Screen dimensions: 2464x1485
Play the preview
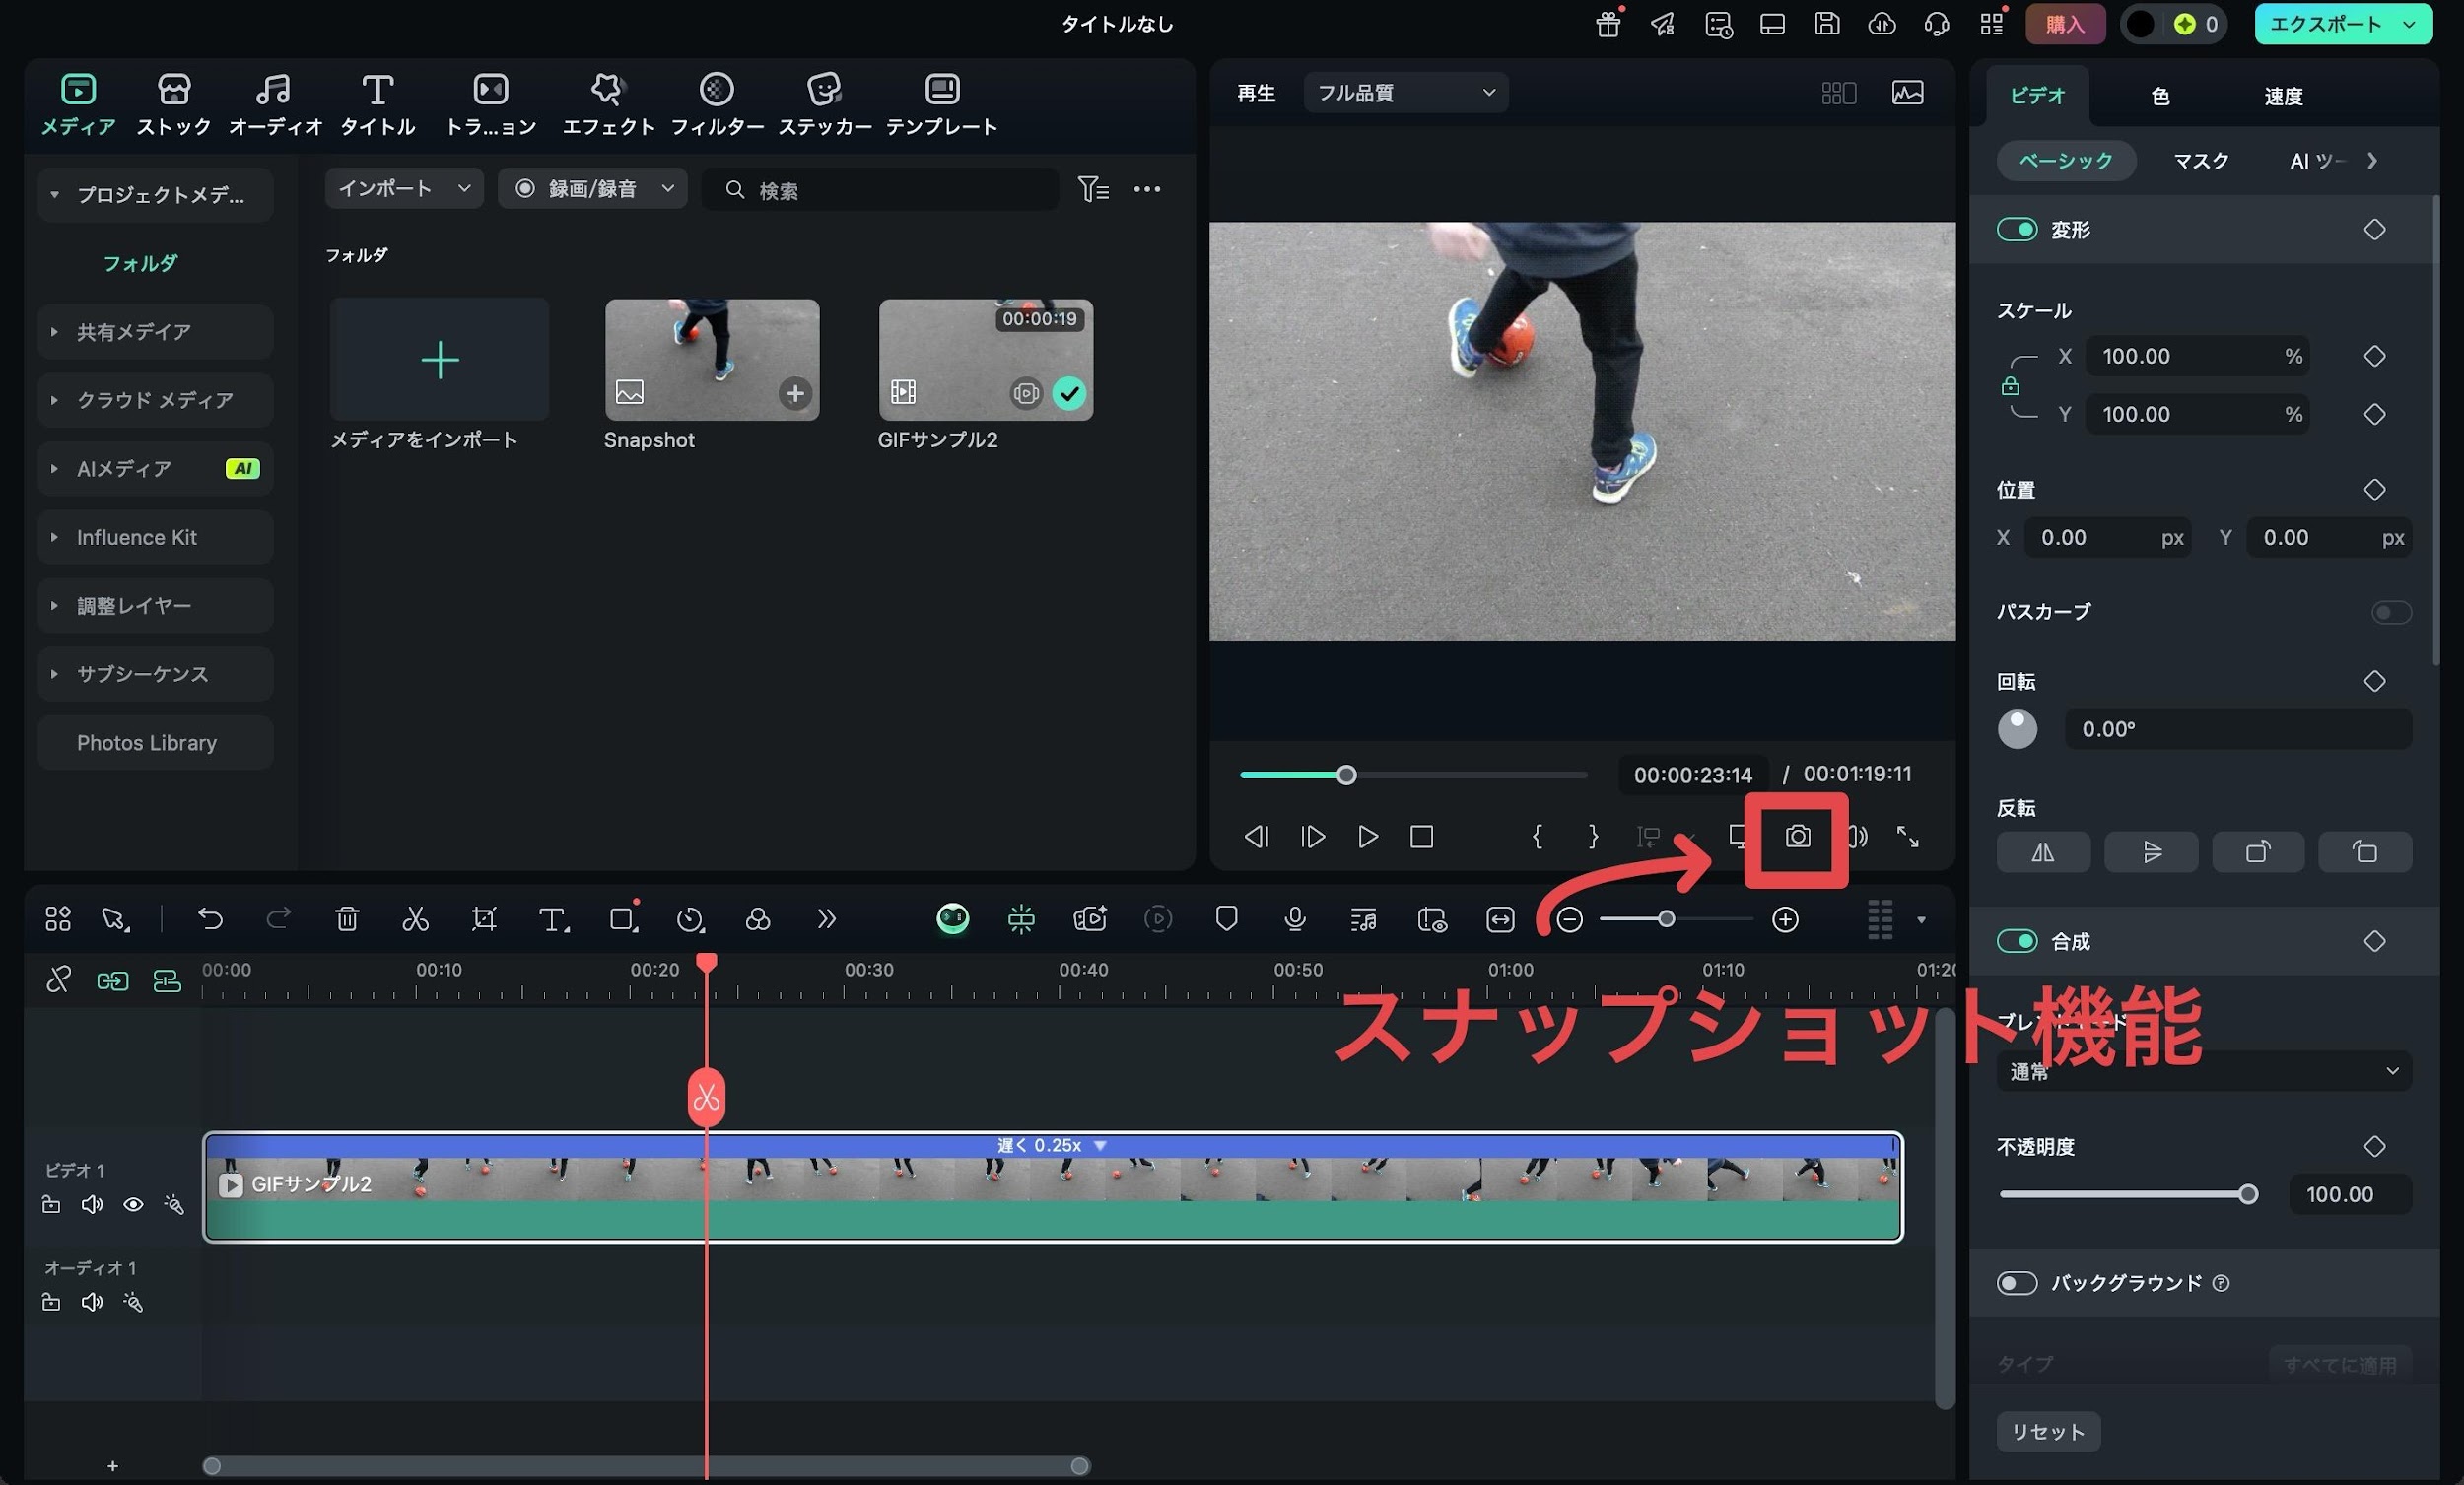(1367, 836)
